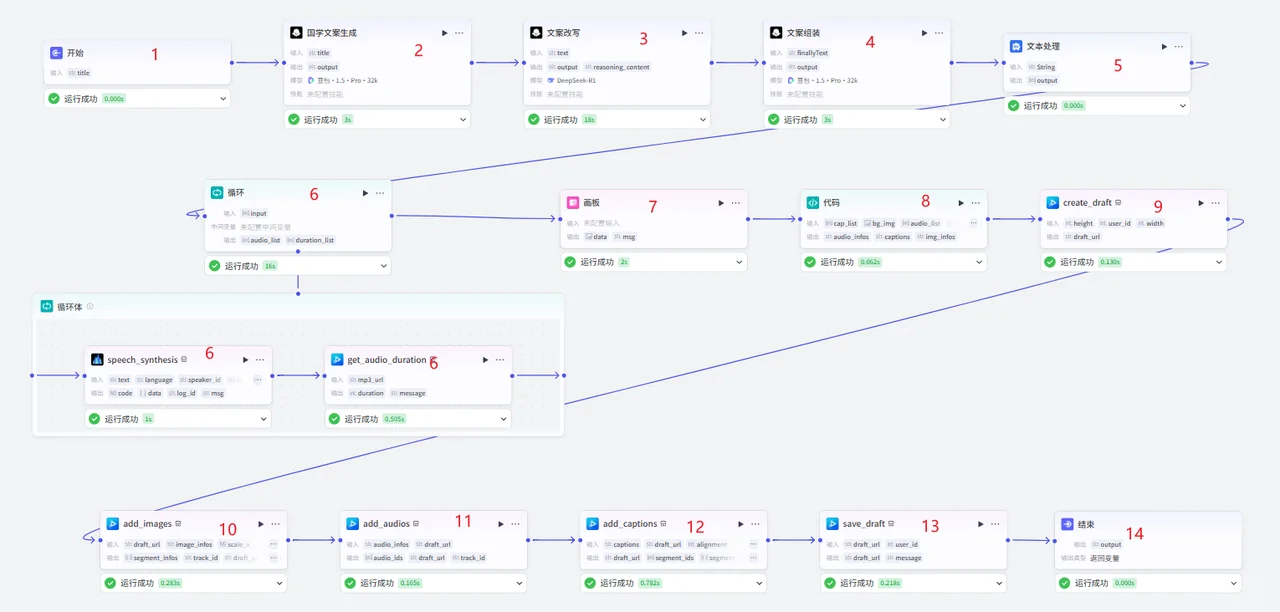Open the more options menu on 国学文案生成
Viewport: 1280px width, 612px height.
(x=459, y=33)
